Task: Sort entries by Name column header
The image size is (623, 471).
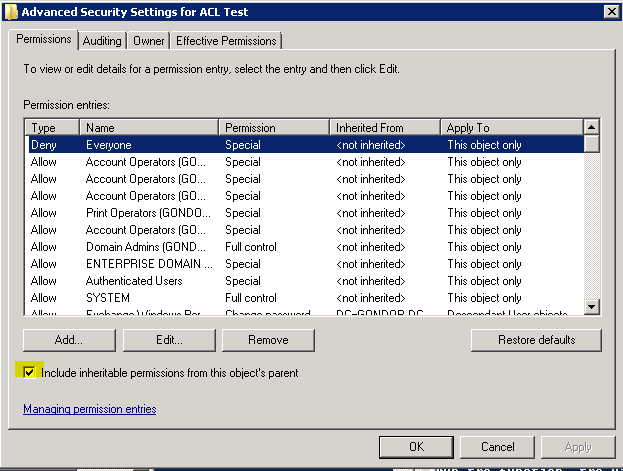Action: 150,128
